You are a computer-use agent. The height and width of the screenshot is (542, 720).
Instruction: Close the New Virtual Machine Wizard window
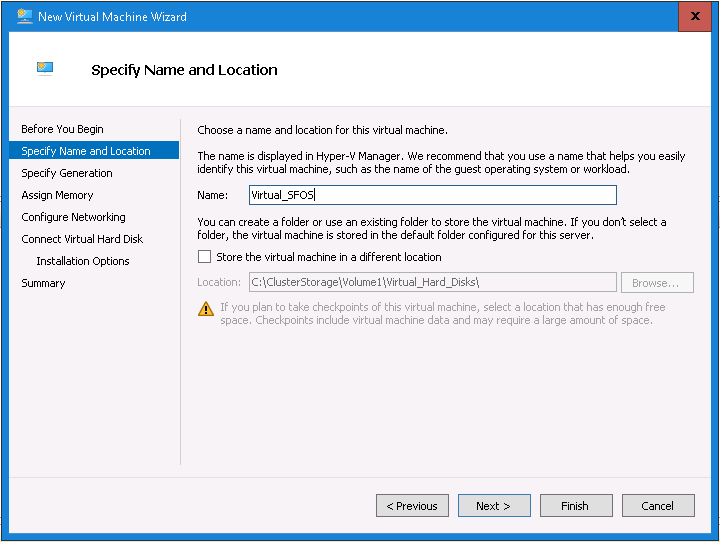point(695,16)
